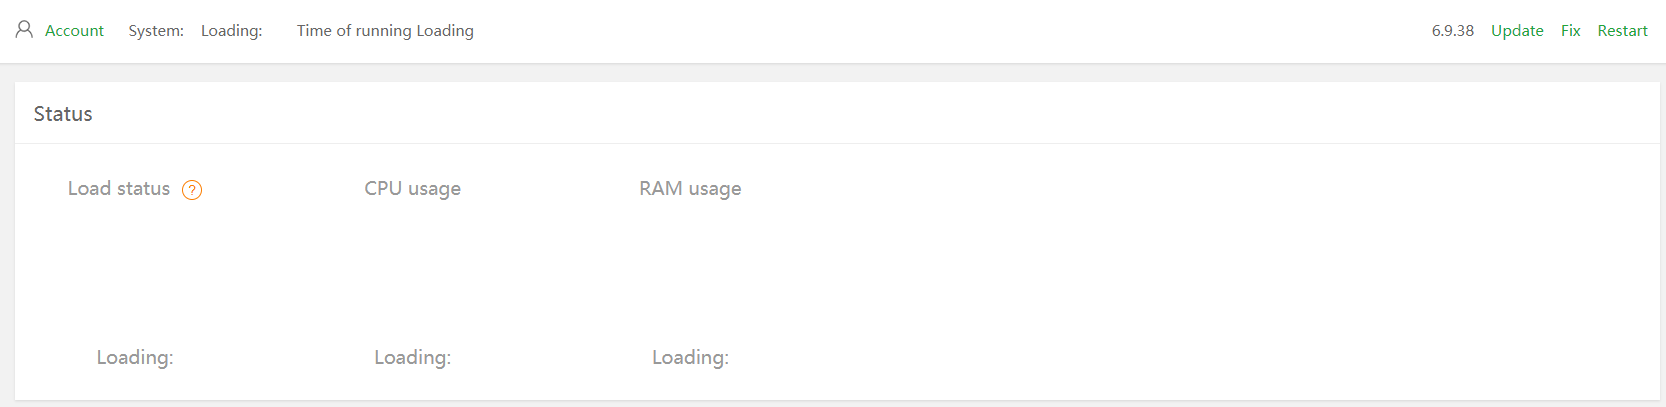Click the empty gauge area below Load status
Viewport: 1666px width, 407px height.
pos(135,272)
